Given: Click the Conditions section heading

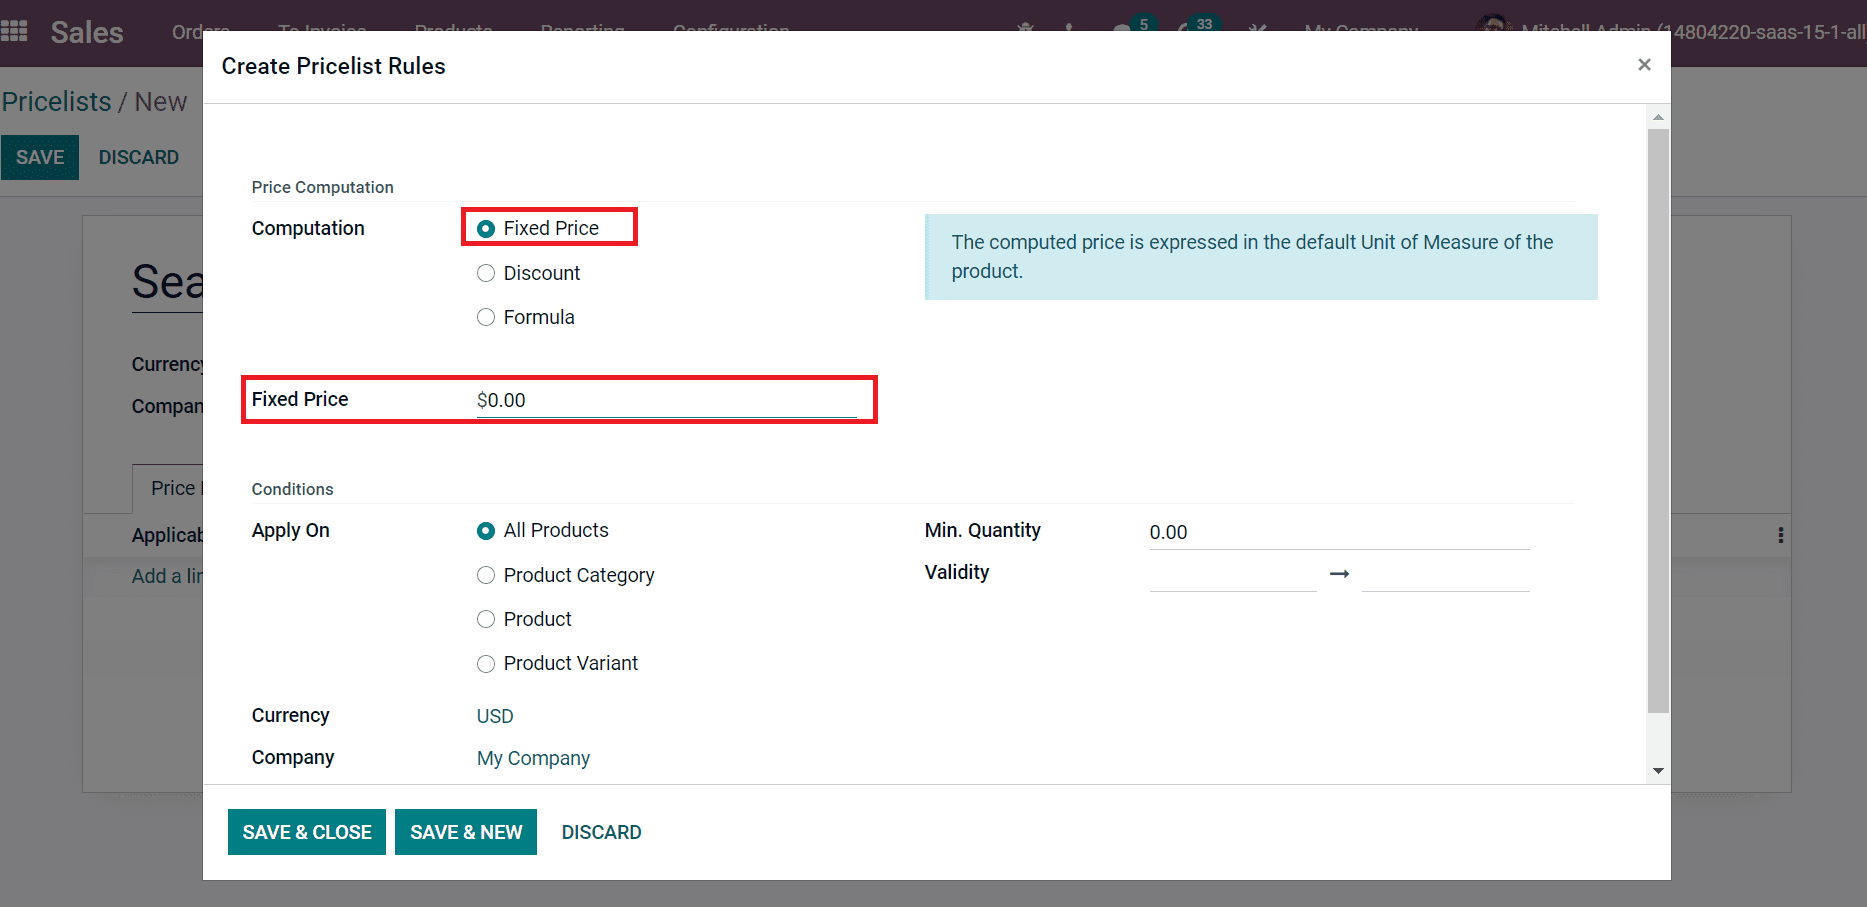Looking at the screenshot, I should coord(292,489).
